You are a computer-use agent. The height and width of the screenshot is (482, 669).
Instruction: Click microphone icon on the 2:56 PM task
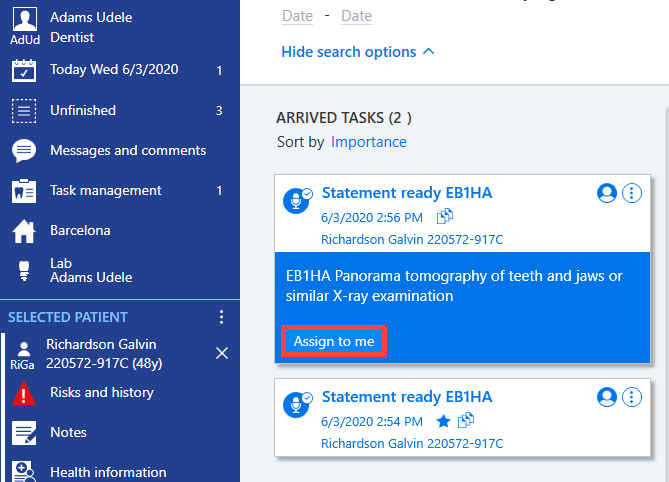[x=297, y=200]
